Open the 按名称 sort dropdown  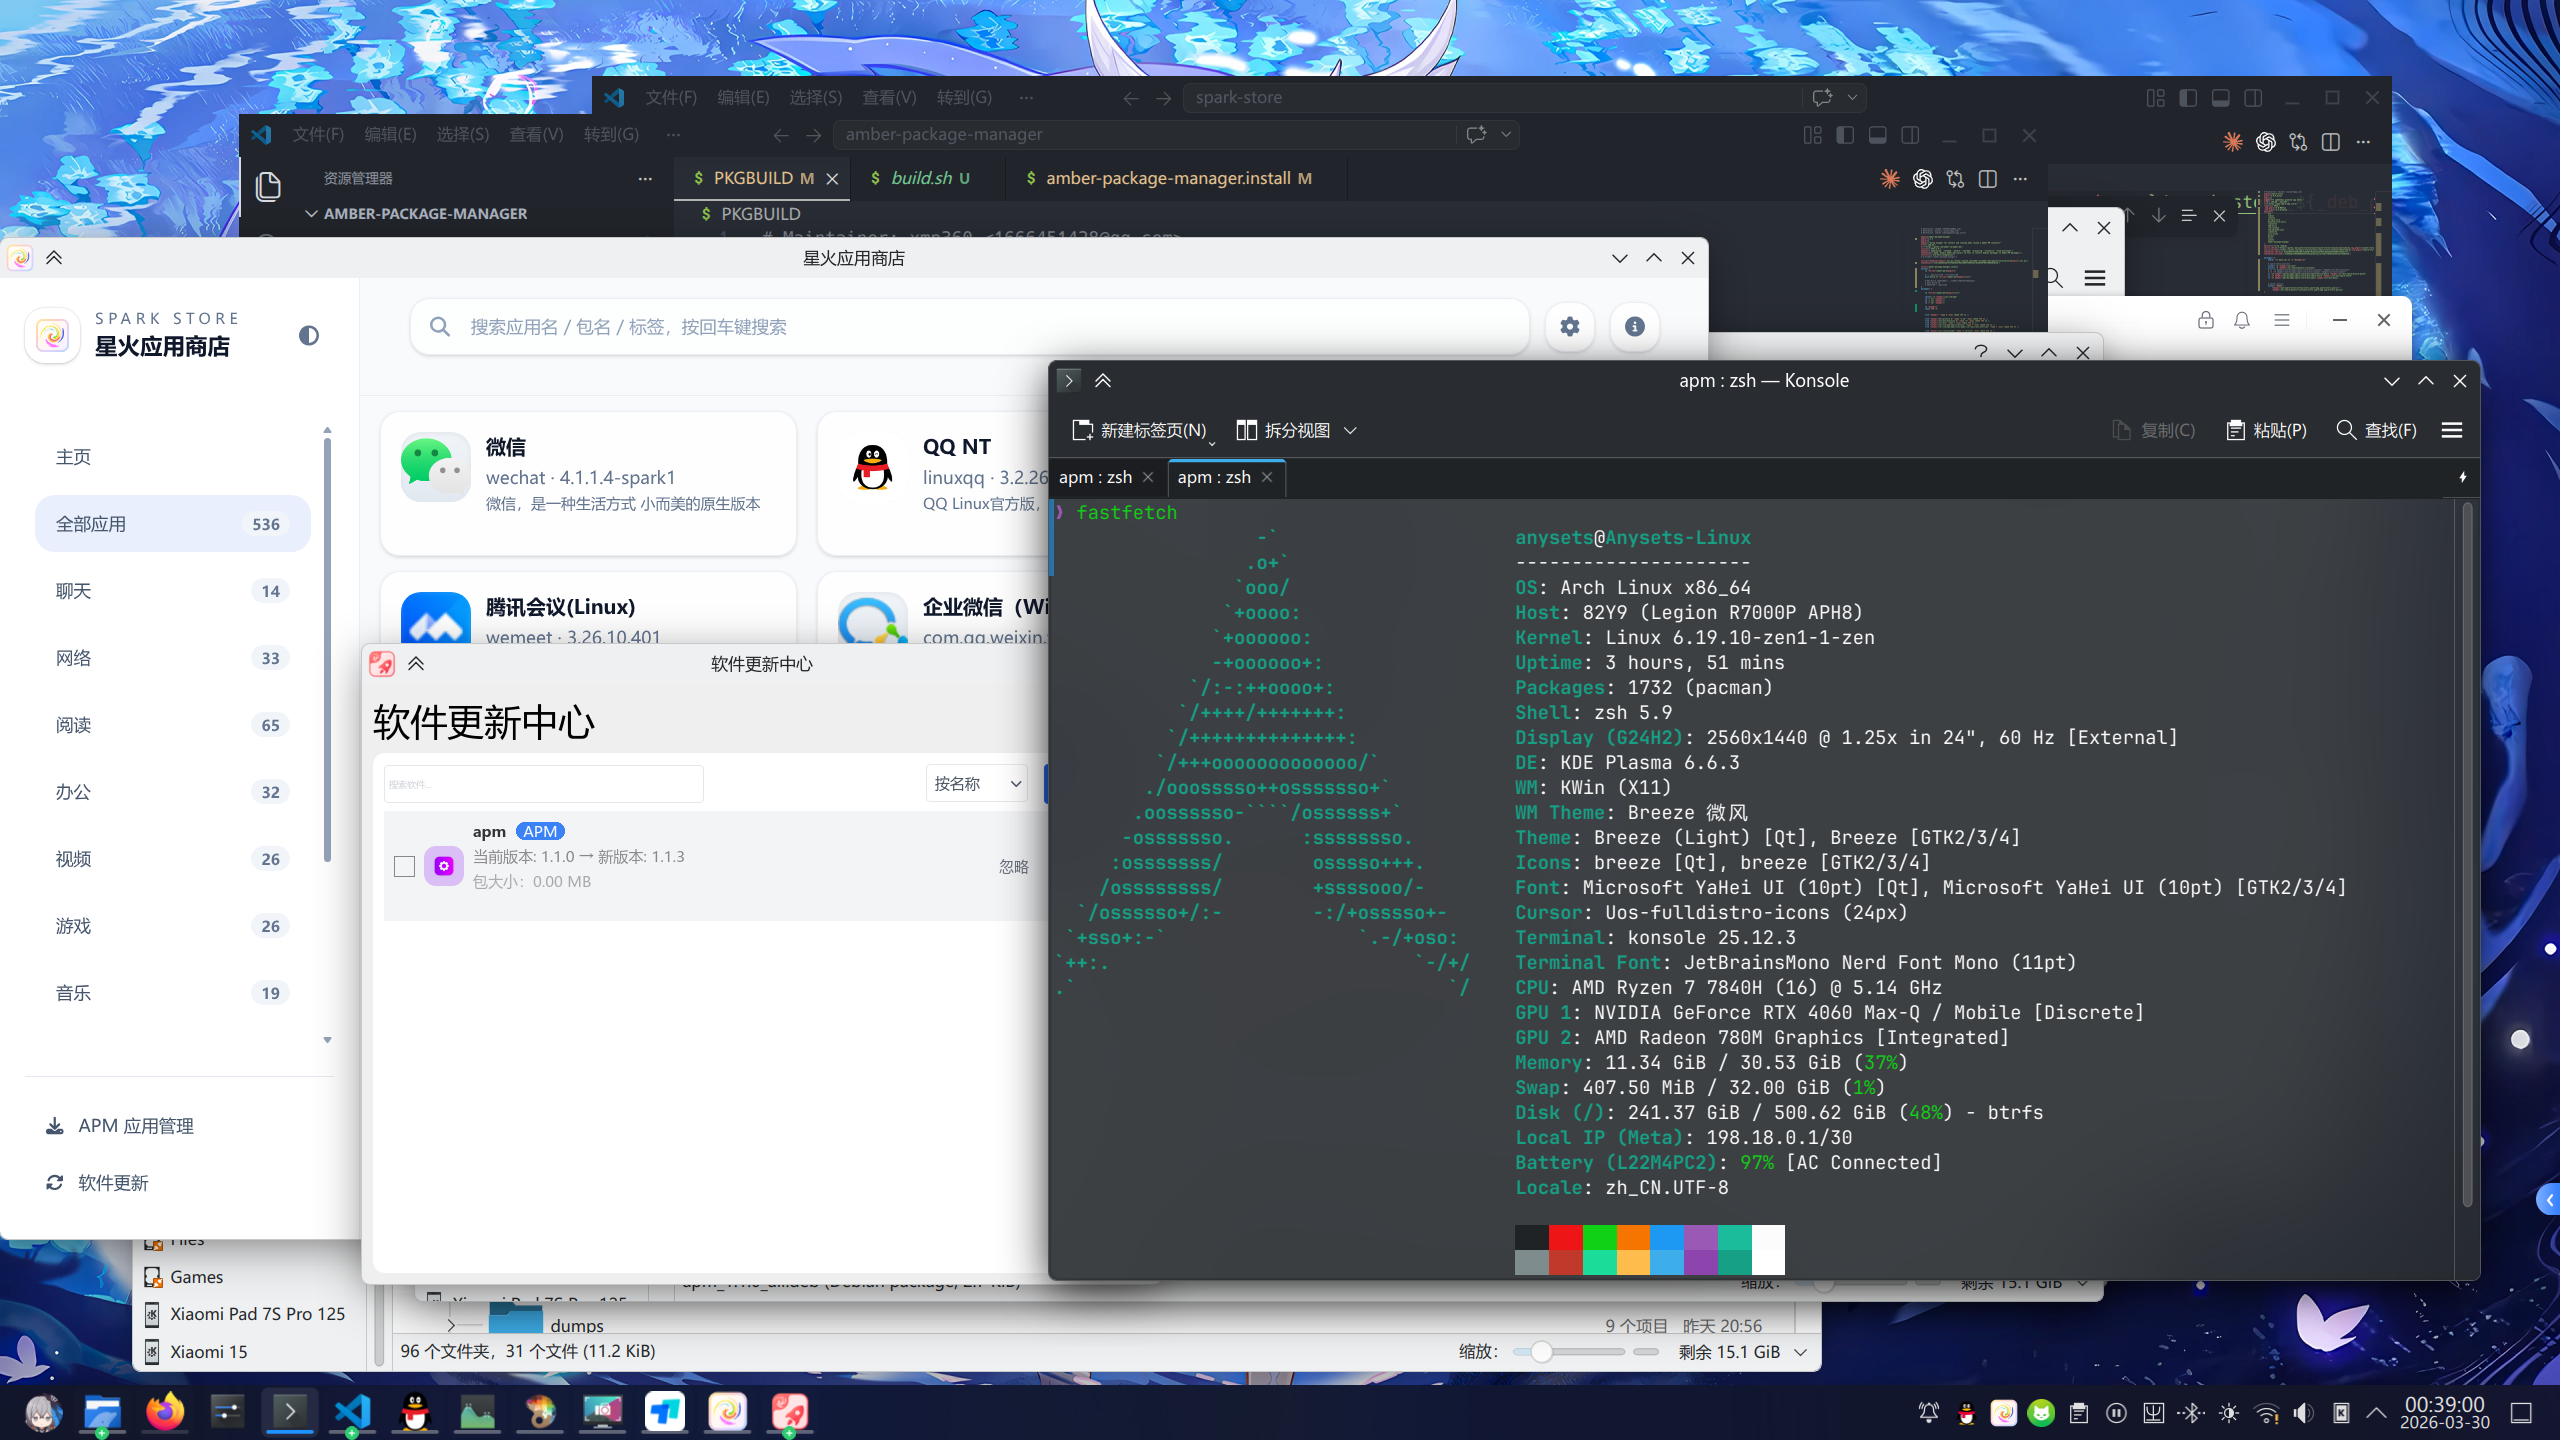coord(976,784)
